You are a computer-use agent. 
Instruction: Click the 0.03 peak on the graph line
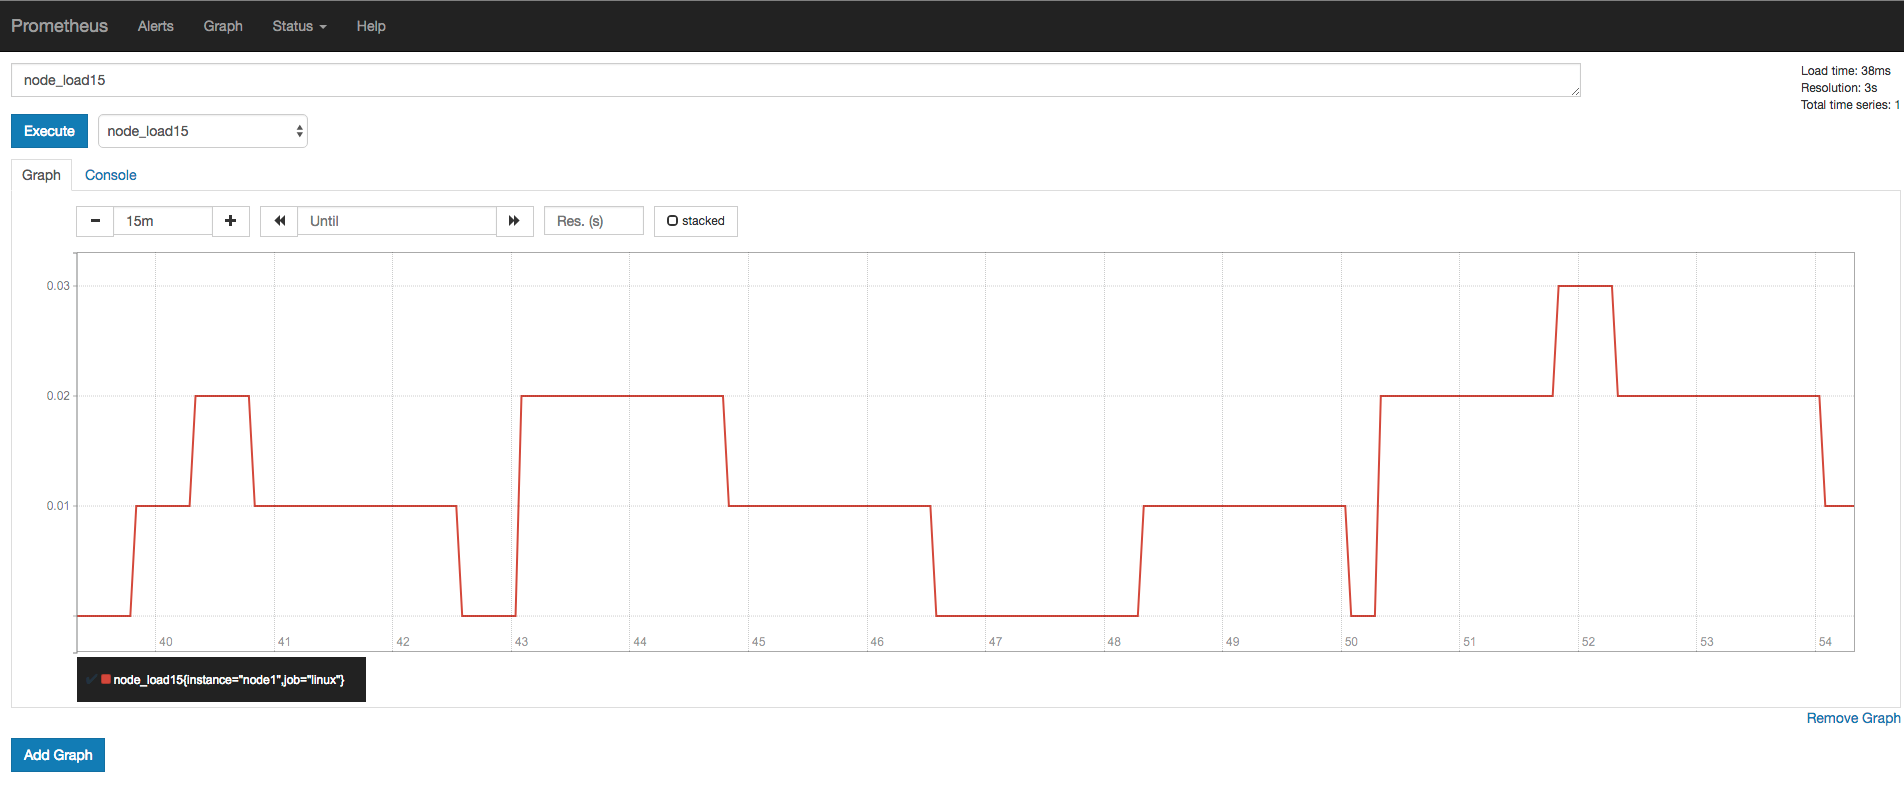pyautogui.click(x=1585, y=286)
